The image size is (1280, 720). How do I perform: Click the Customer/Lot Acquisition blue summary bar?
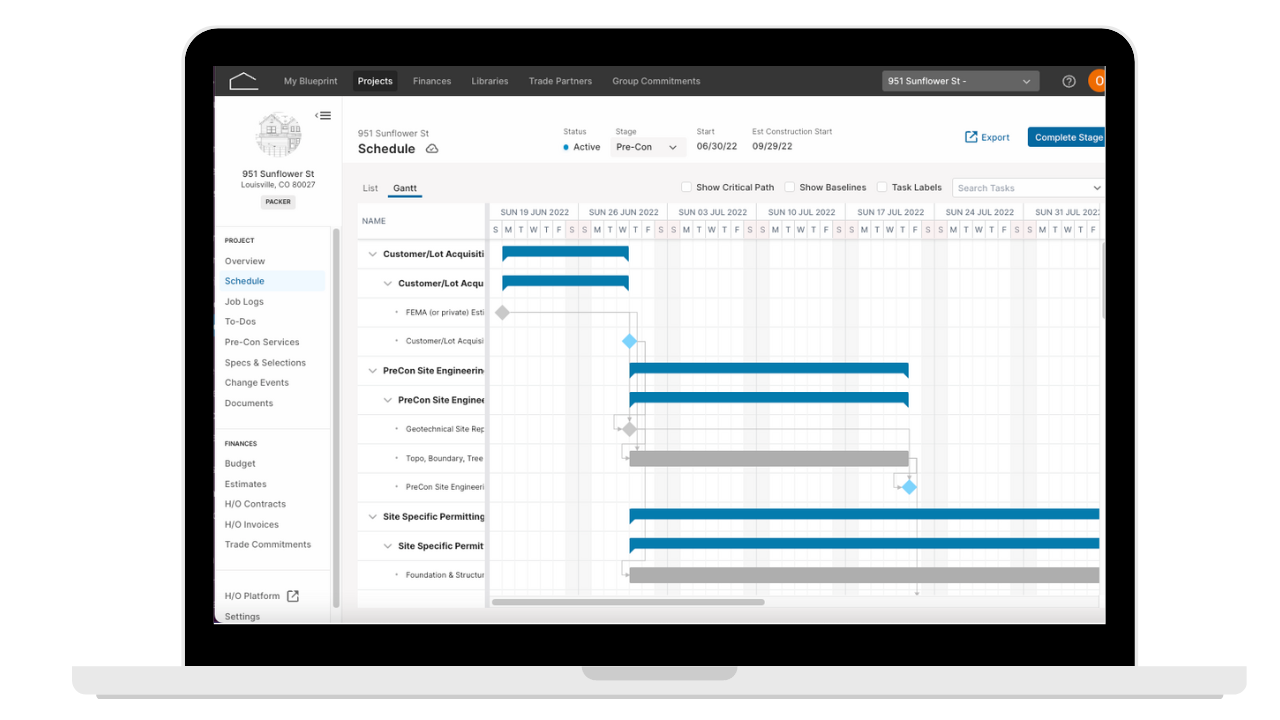[x=565, y=254]
